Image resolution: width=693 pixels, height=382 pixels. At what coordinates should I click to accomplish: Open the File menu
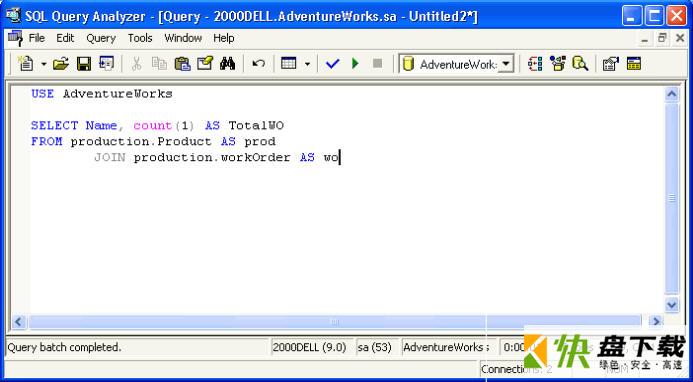[x=37, y=38]
